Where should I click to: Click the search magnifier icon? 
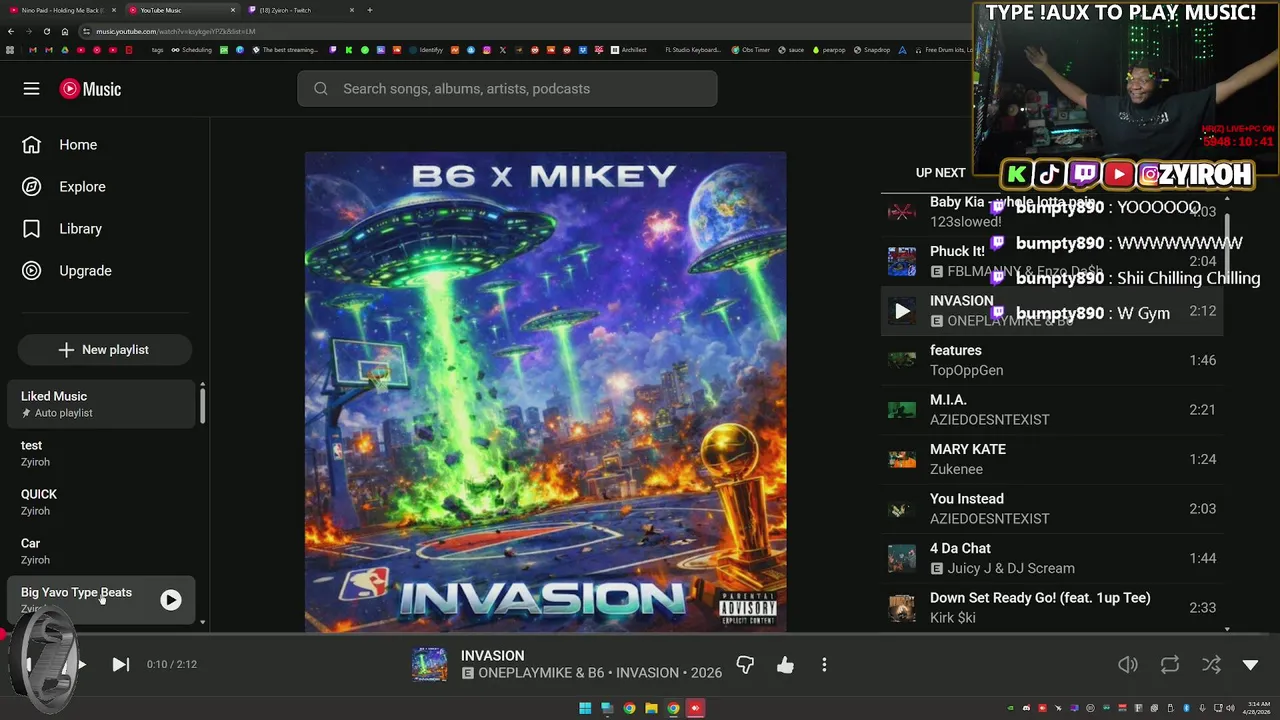pos(320,89)
